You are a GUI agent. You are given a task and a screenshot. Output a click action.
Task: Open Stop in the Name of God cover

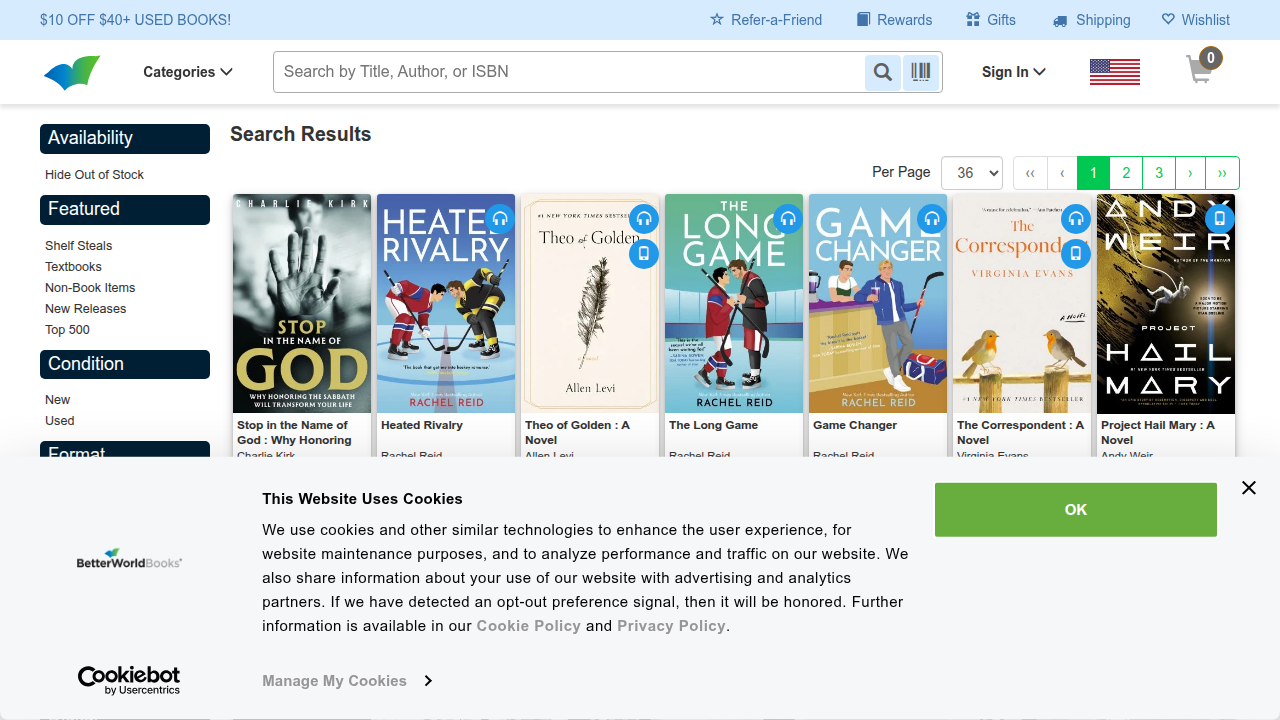point(302,304)
